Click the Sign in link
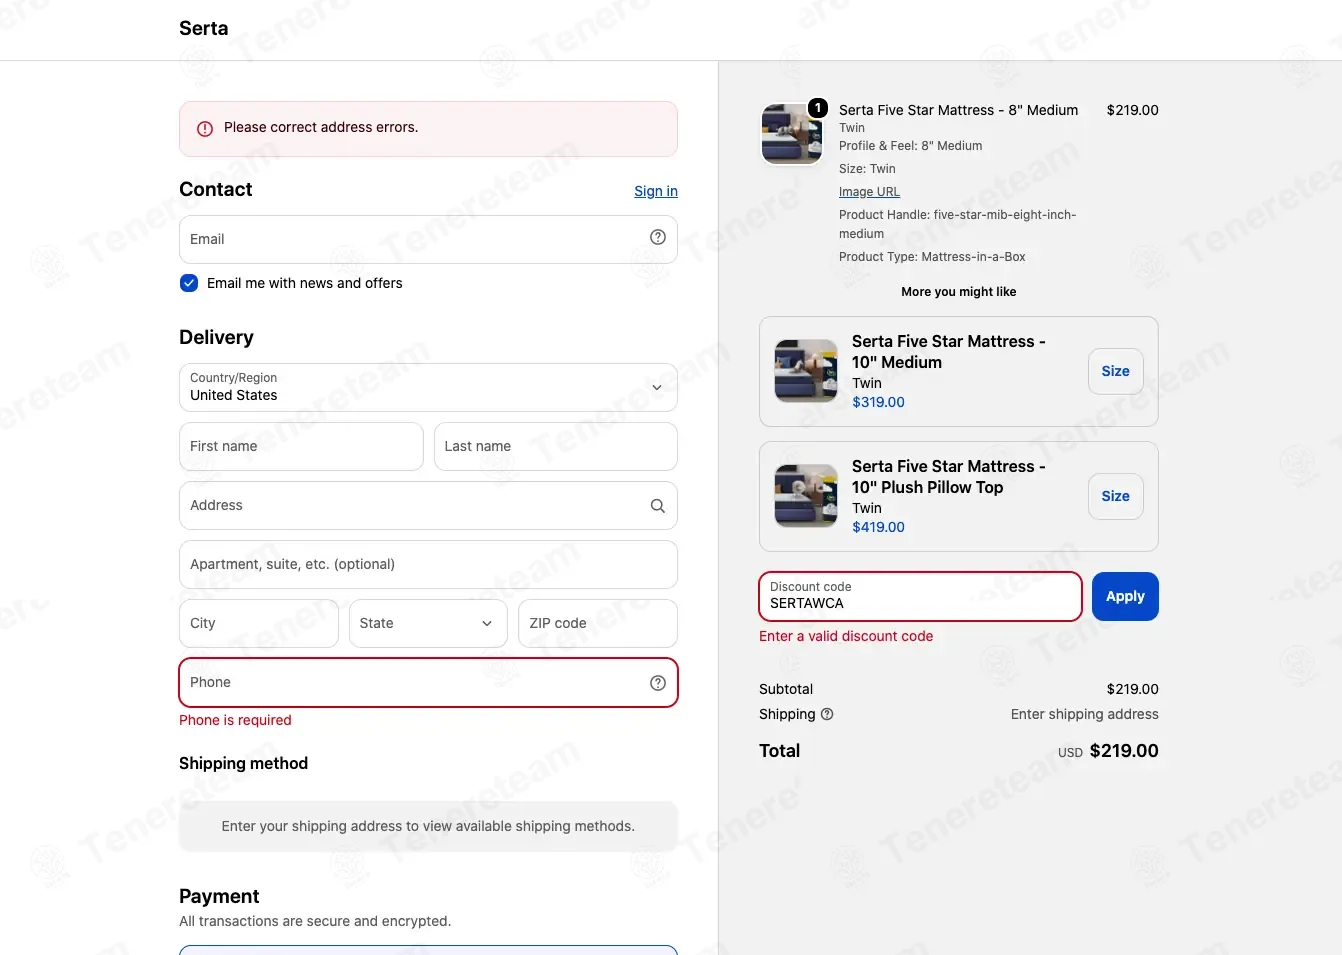This screenshot has width=1342, height=955. click(x=656, y=191)
